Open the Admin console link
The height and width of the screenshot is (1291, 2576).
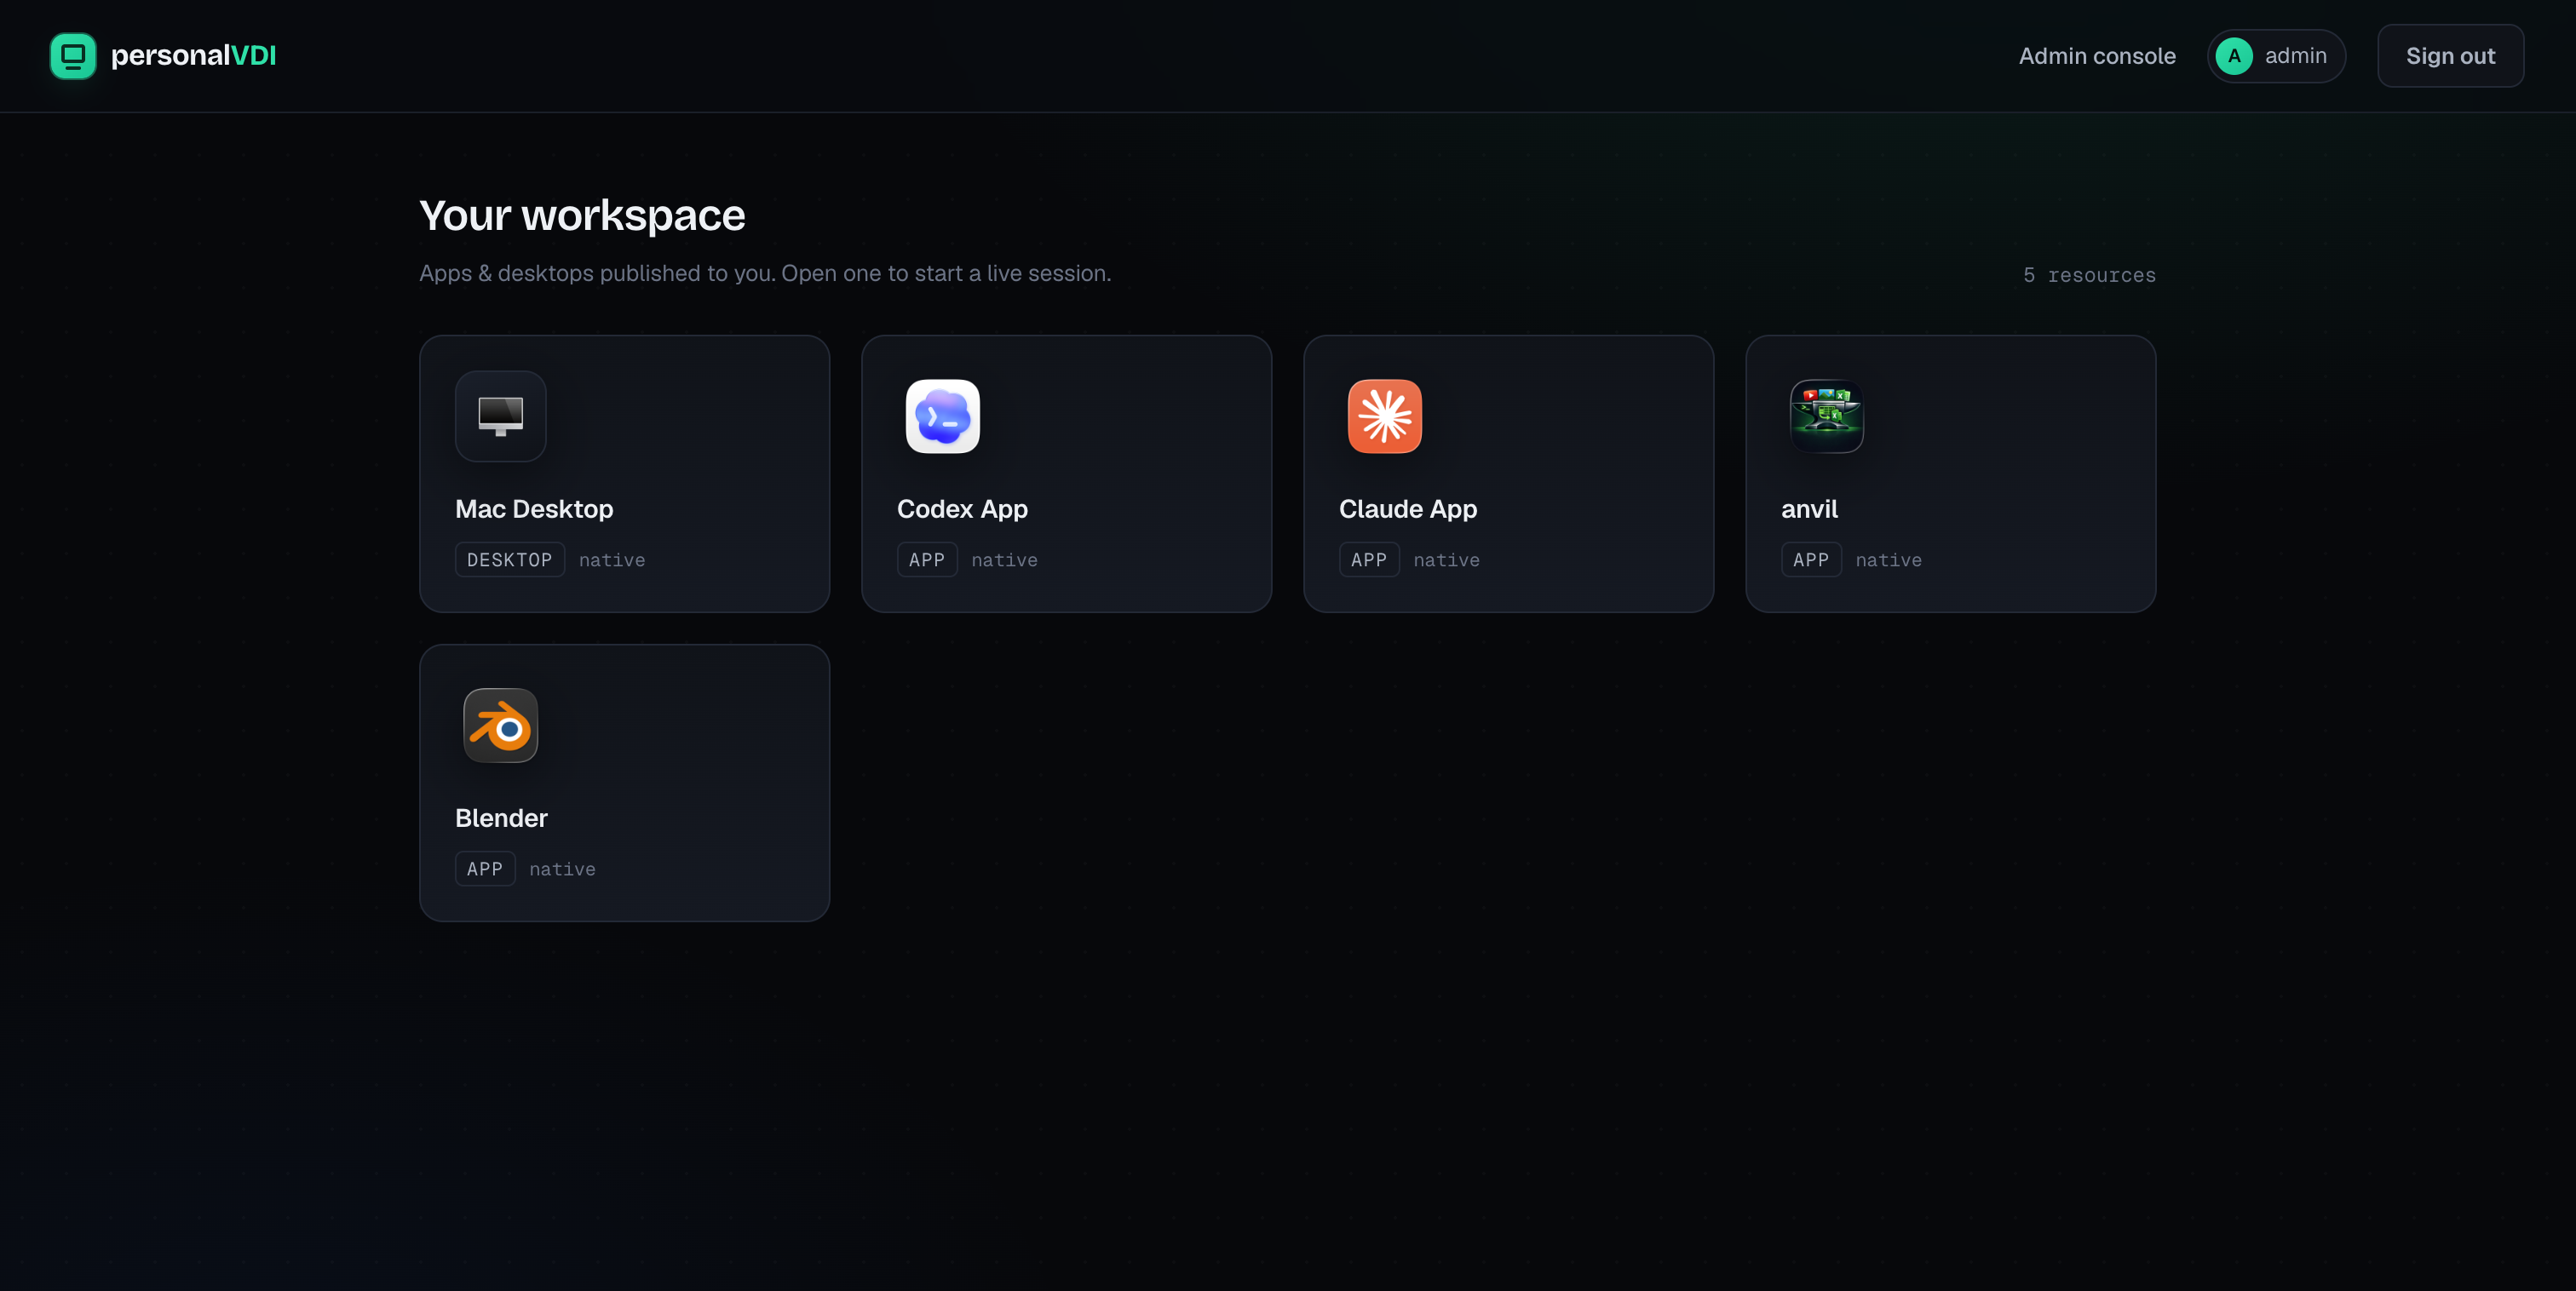2097,56
